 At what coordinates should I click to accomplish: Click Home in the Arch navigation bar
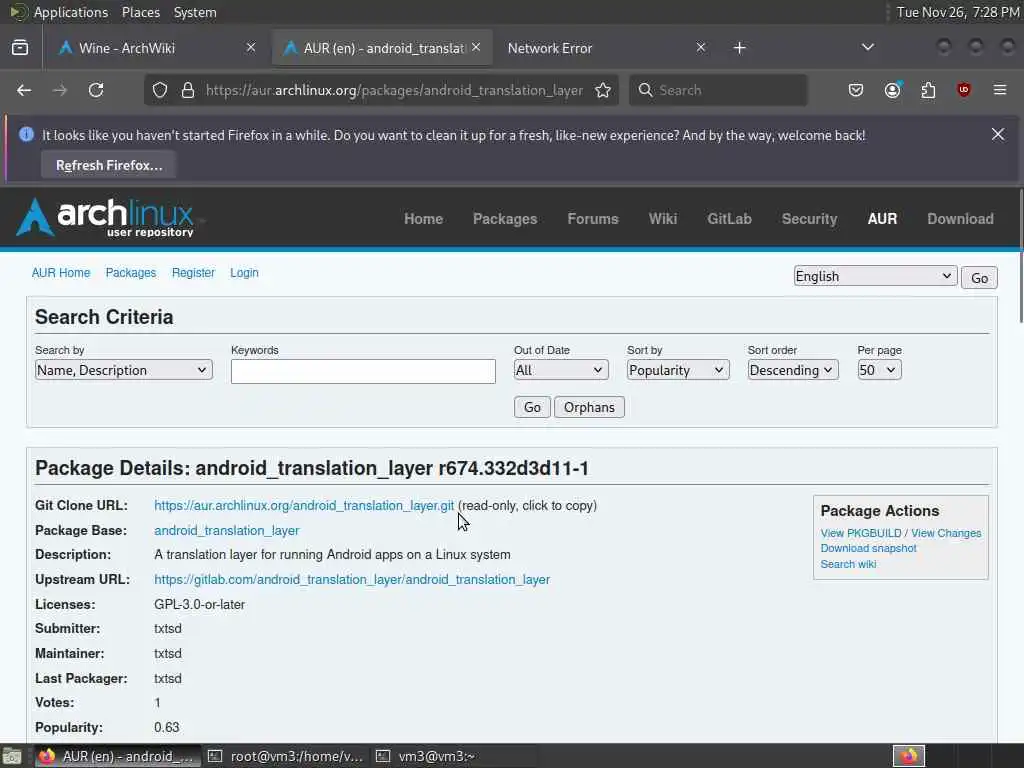(x=423, y=219)
